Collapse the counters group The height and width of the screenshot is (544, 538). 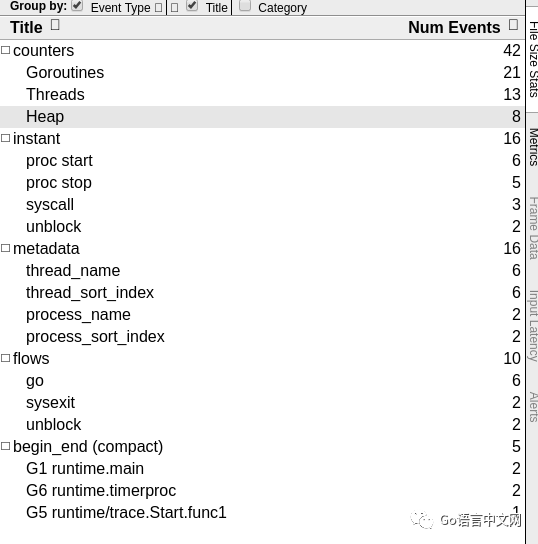pos(5,50)
